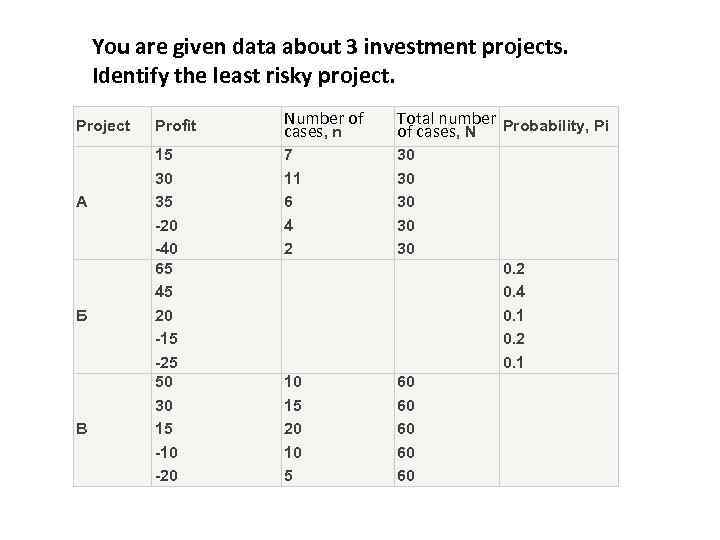Select the "Total number of cases, N" header
Screen dimensions: 720x540
click(446, 125)
